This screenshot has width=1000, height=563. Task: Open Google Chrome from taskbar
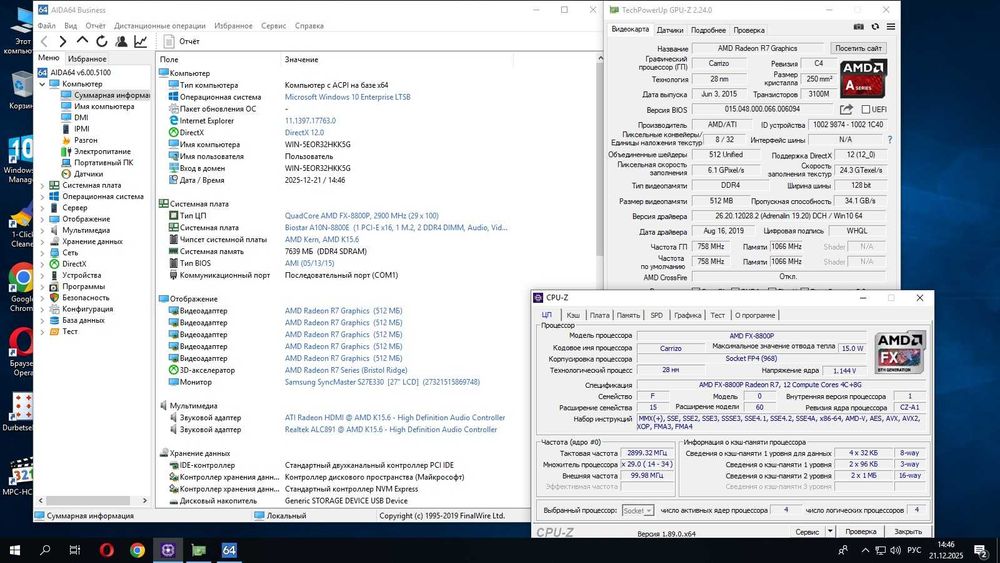click(x=137, y=550)
